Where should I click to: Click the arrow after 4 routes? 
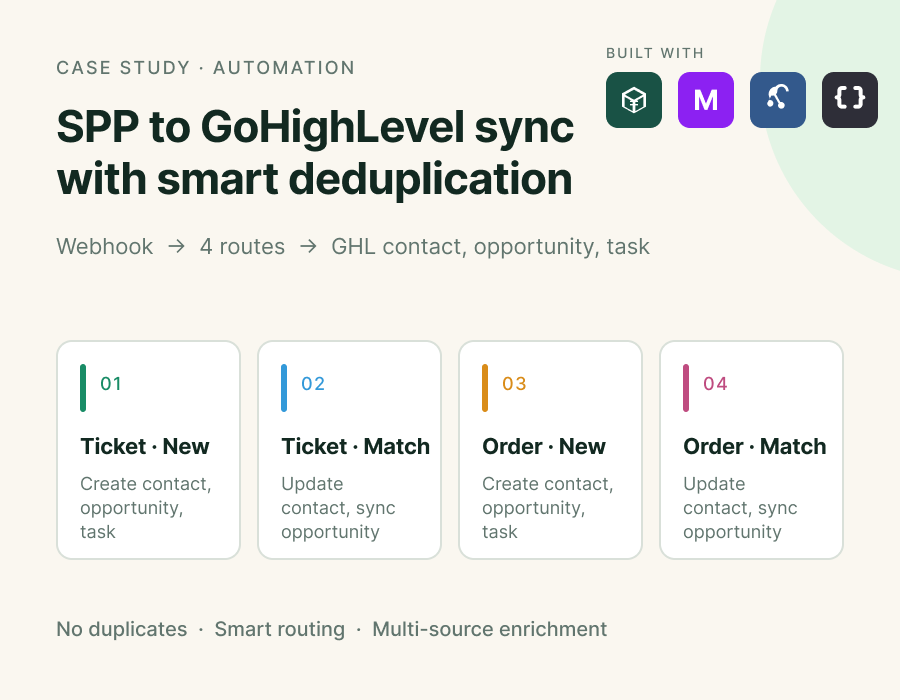[308, 247]
